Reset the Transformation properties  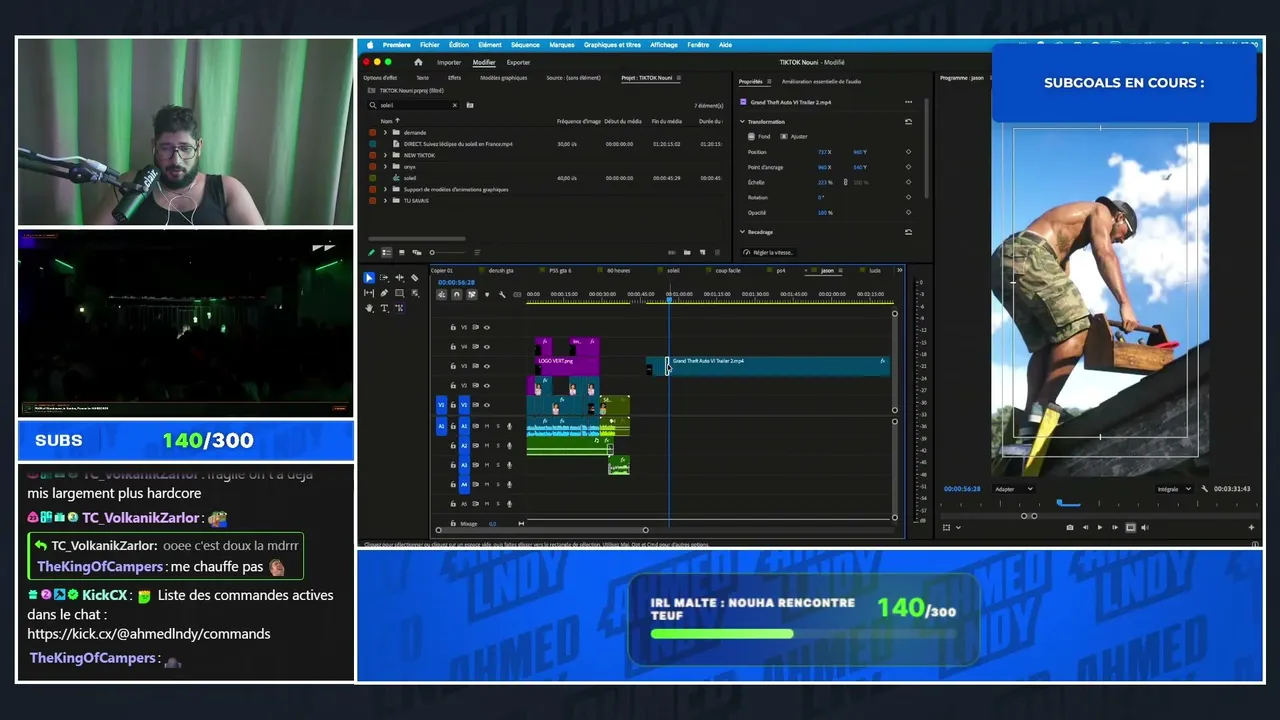(x=908, y=122)
